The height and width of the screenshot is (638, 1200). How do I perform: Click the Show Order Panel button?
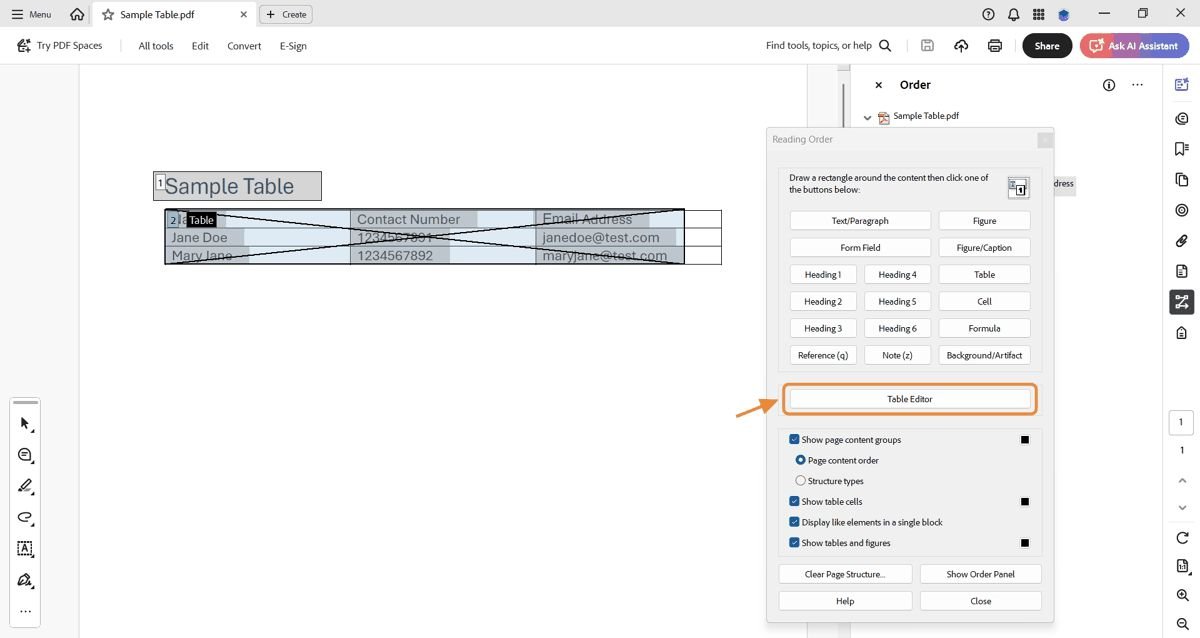[980, 574]
